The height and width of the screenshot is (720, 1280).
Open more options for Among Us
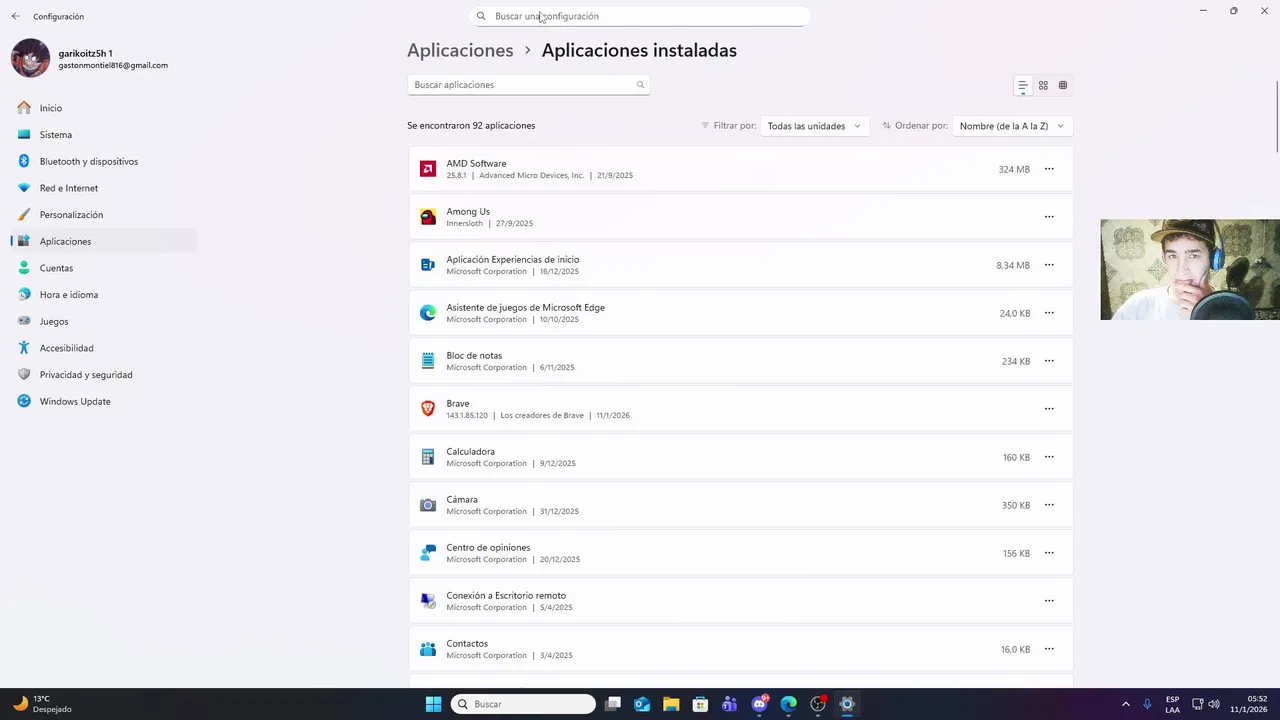point(1049,217)
